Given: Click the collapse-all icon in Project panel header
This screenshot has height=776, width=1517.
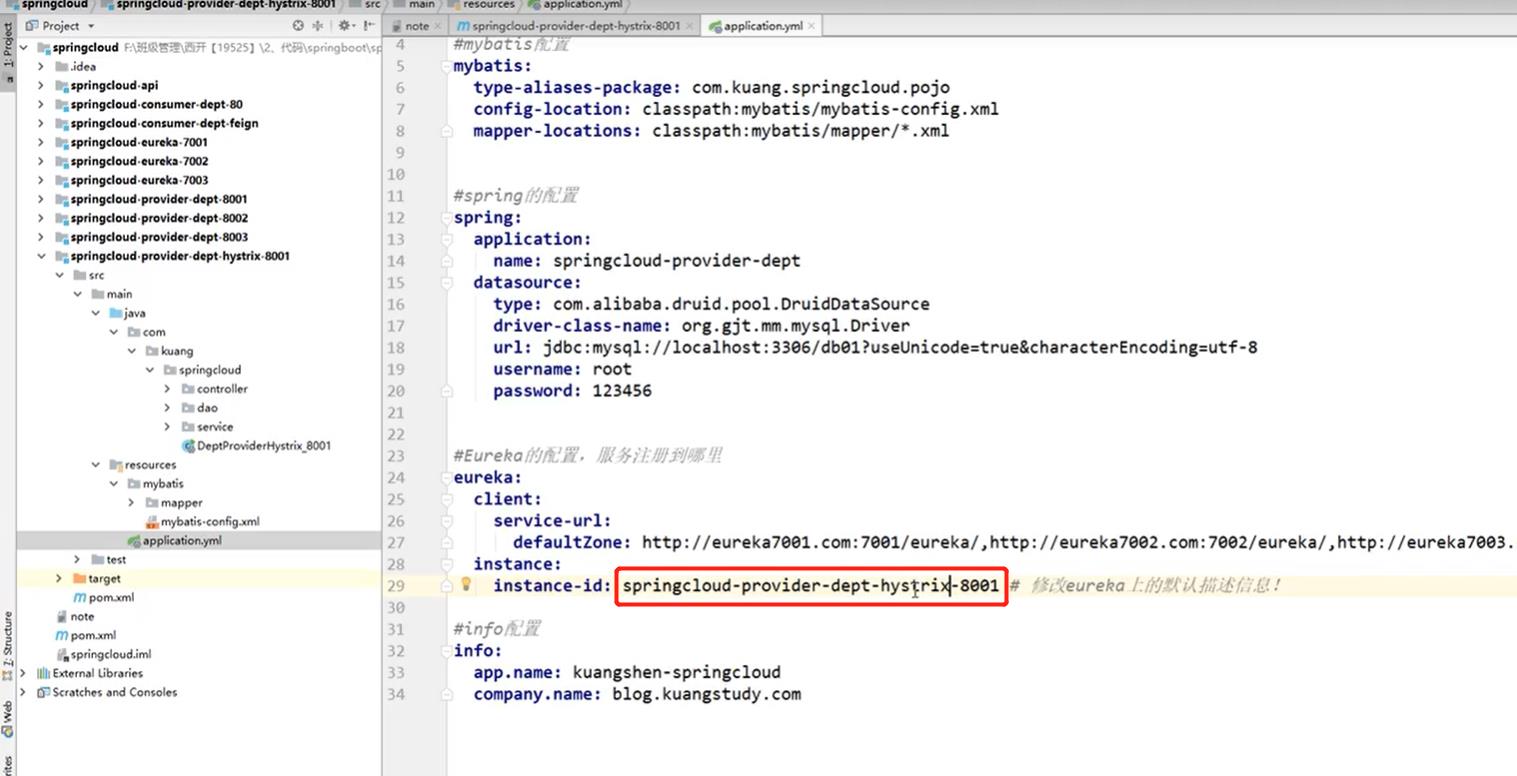Looking at the screenshot, I should (319, 26).
